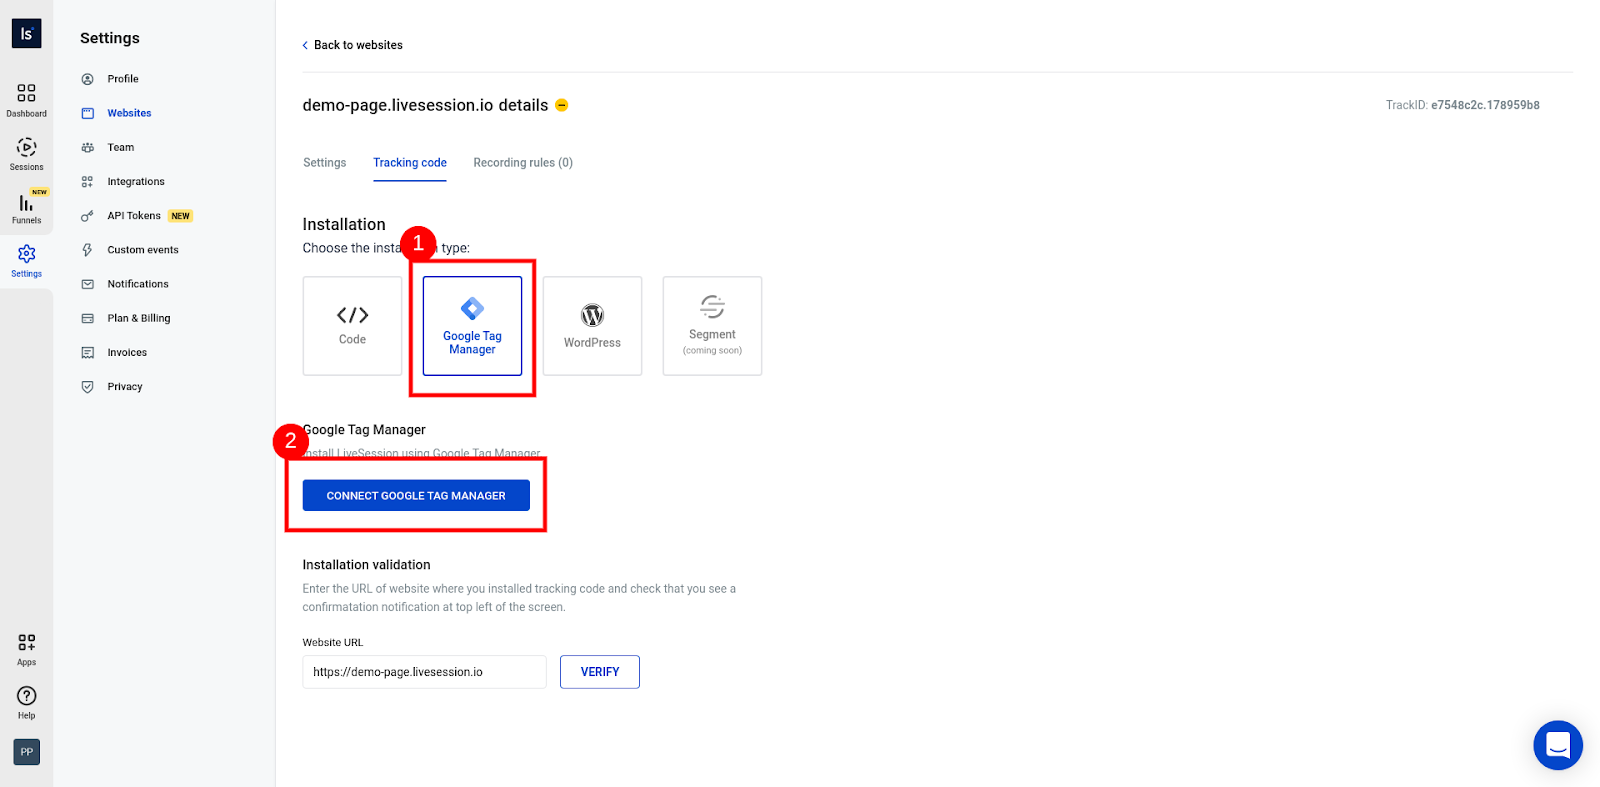
Task: Select the Website URL input field
Action: click(423, 671)
